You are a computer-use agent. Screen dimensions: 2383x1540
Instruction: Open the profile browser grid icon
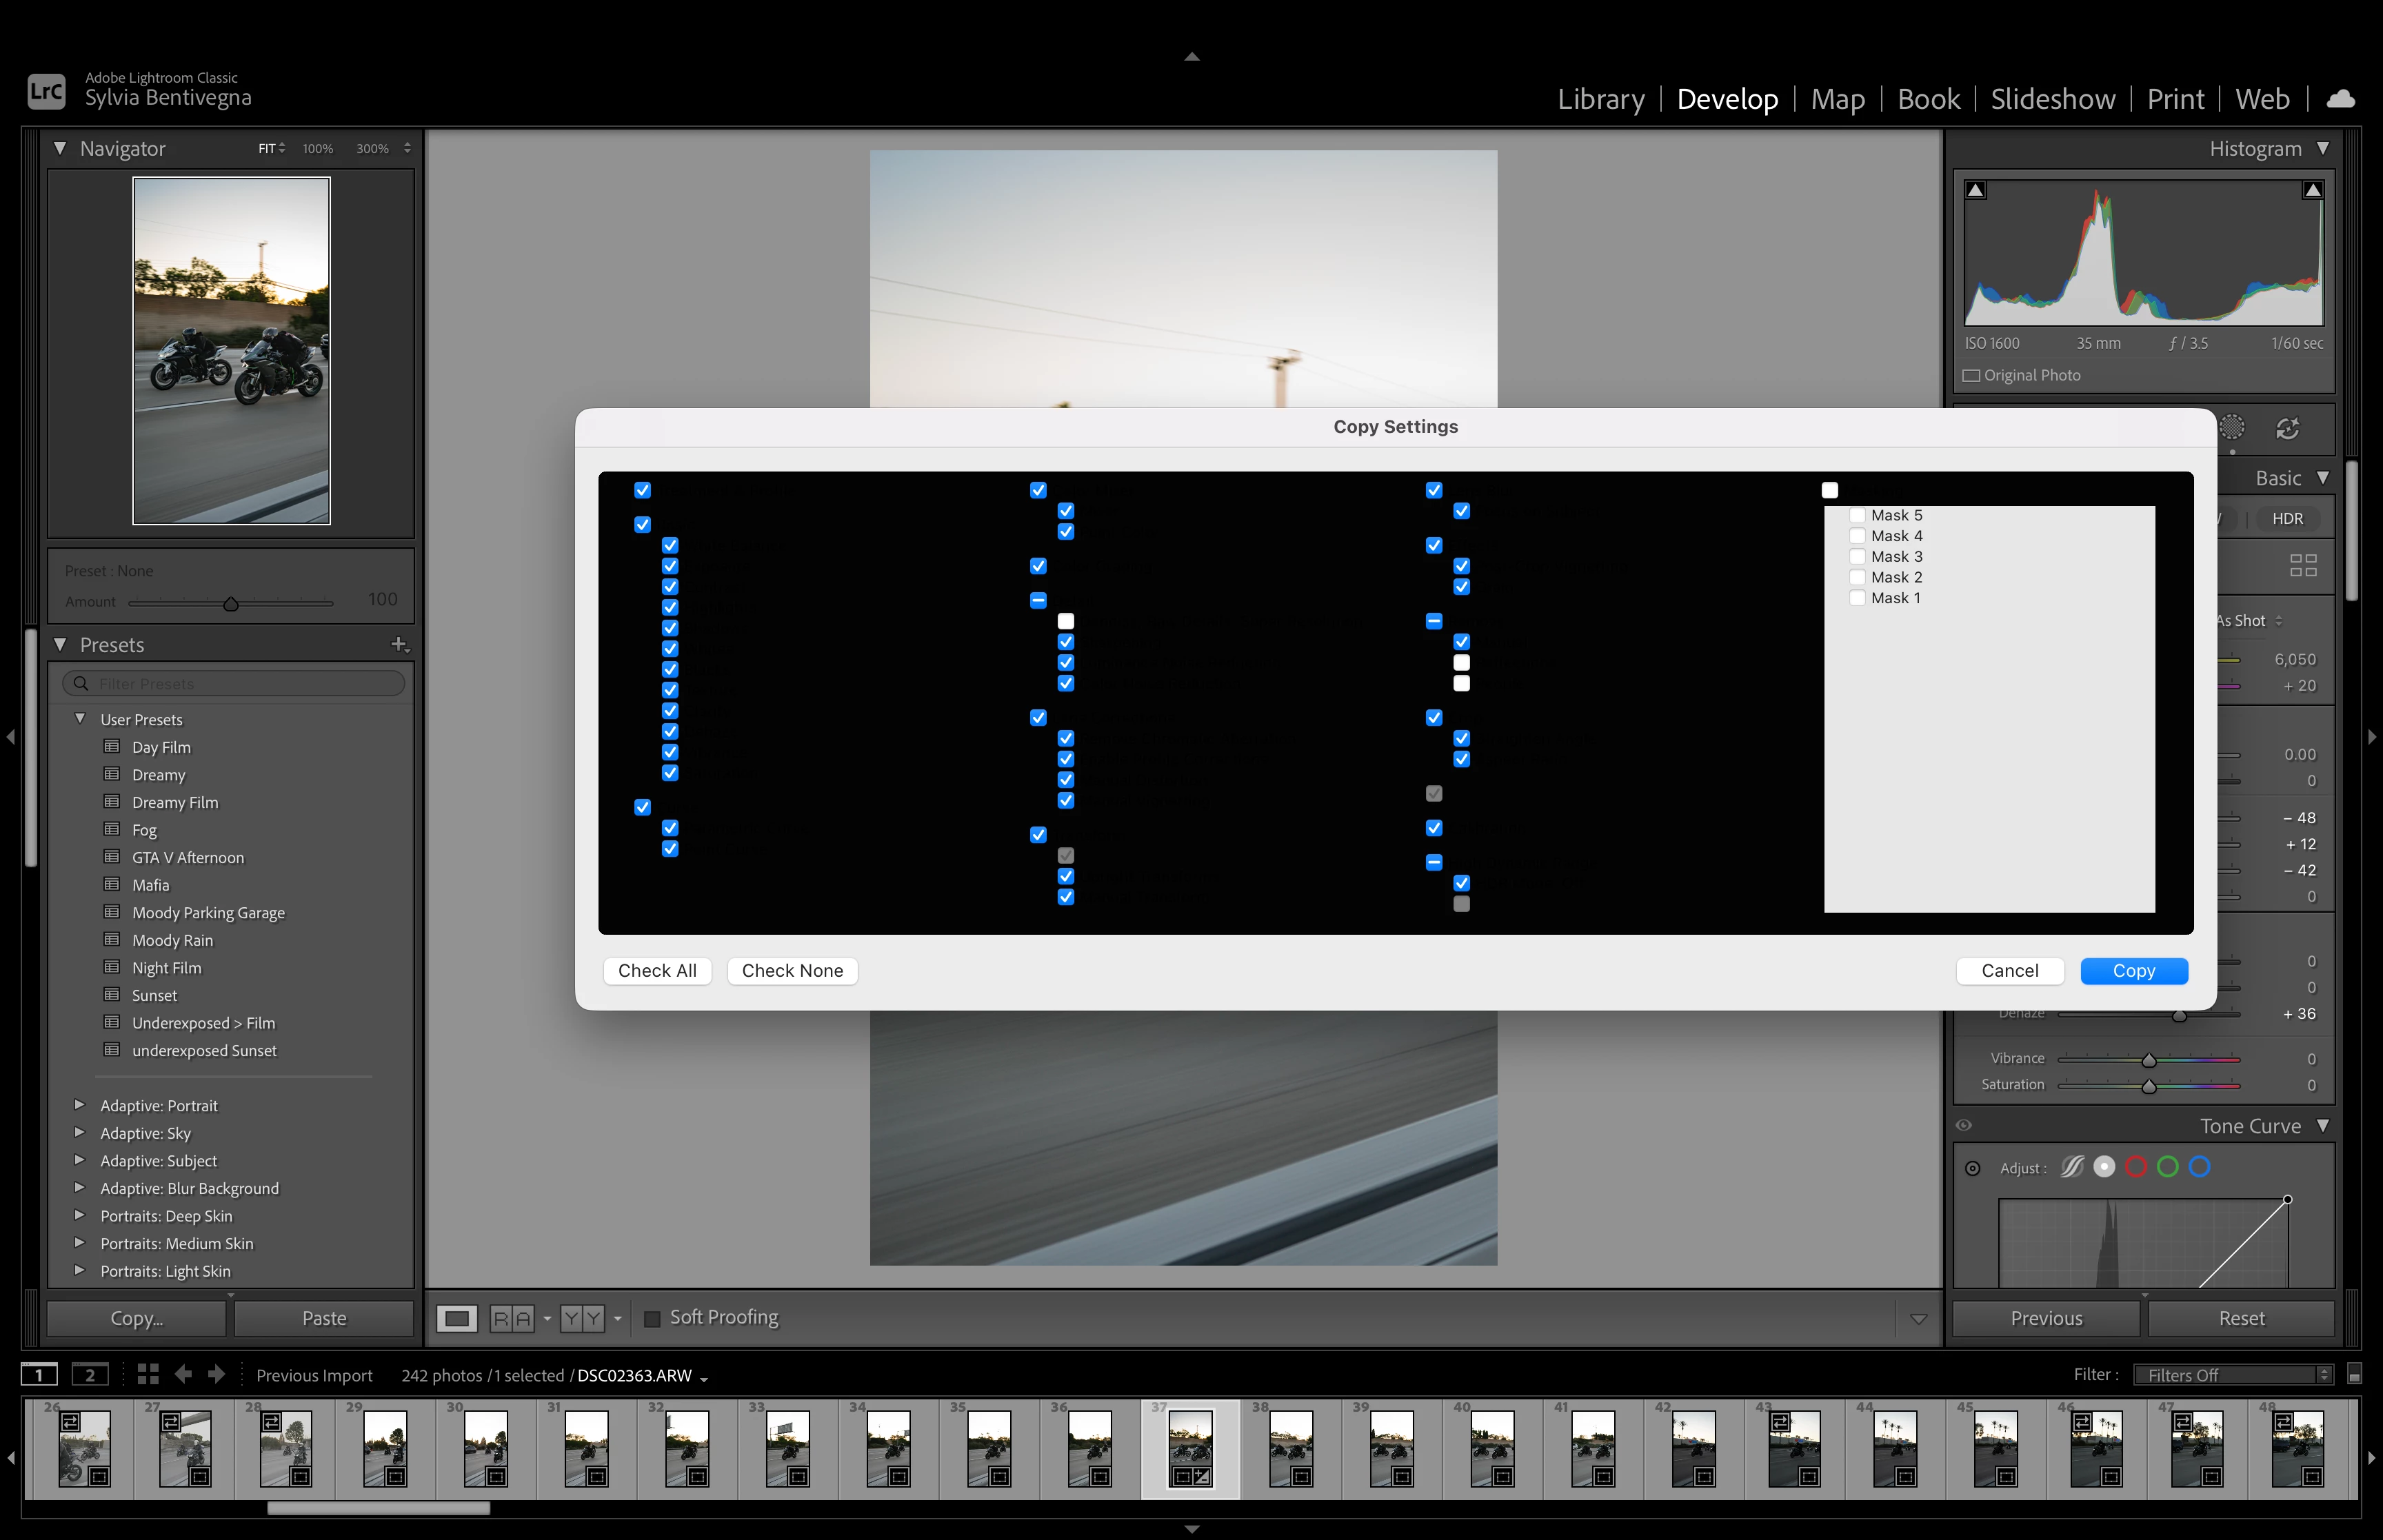[2303, 565]
